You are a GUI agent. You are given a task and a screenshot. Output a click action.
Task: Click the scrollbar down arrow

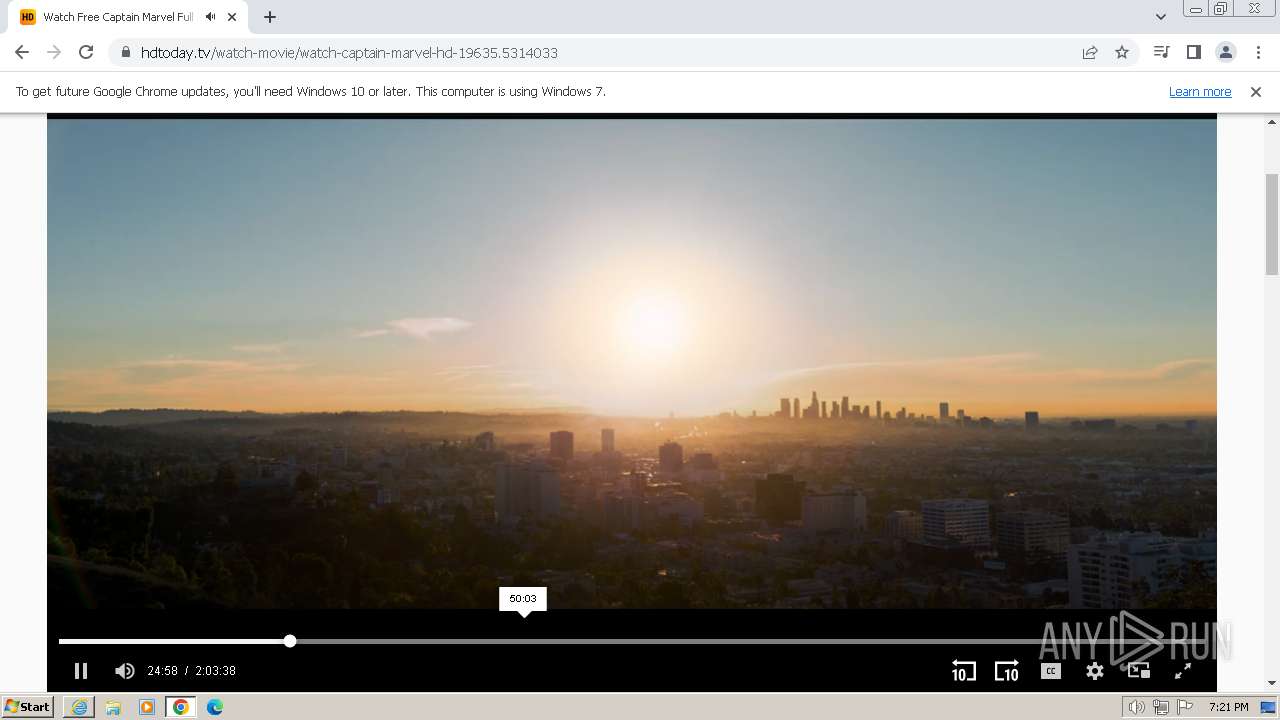point(1272,683)
